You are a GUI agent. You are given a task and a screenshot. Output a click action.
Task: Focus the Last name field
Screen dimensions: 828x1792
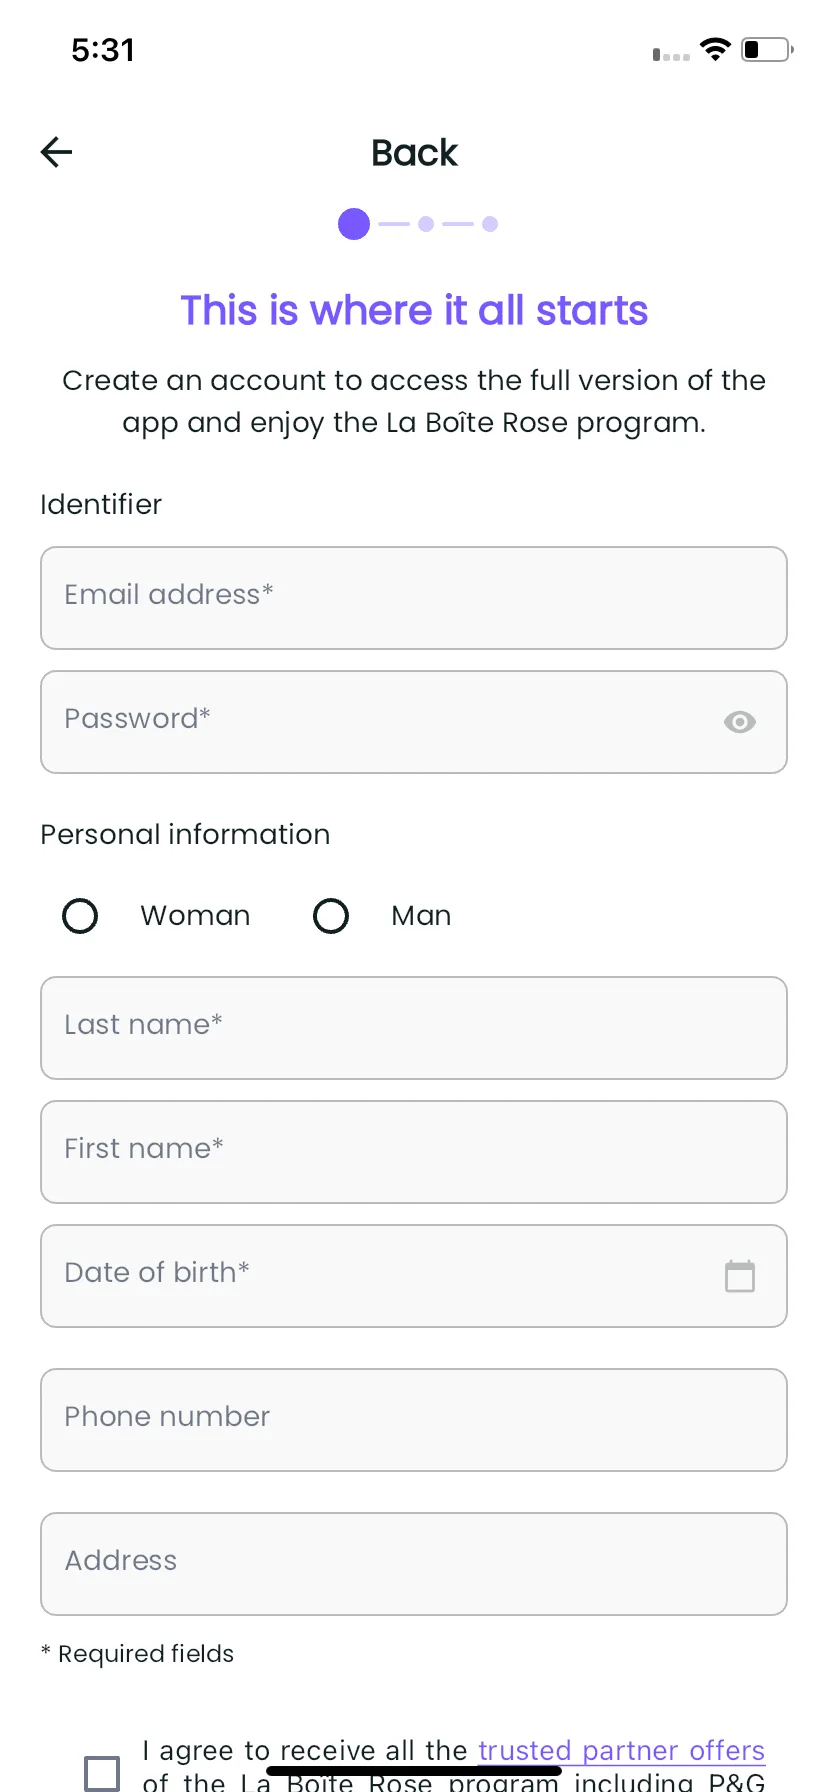click(414, 1028)
